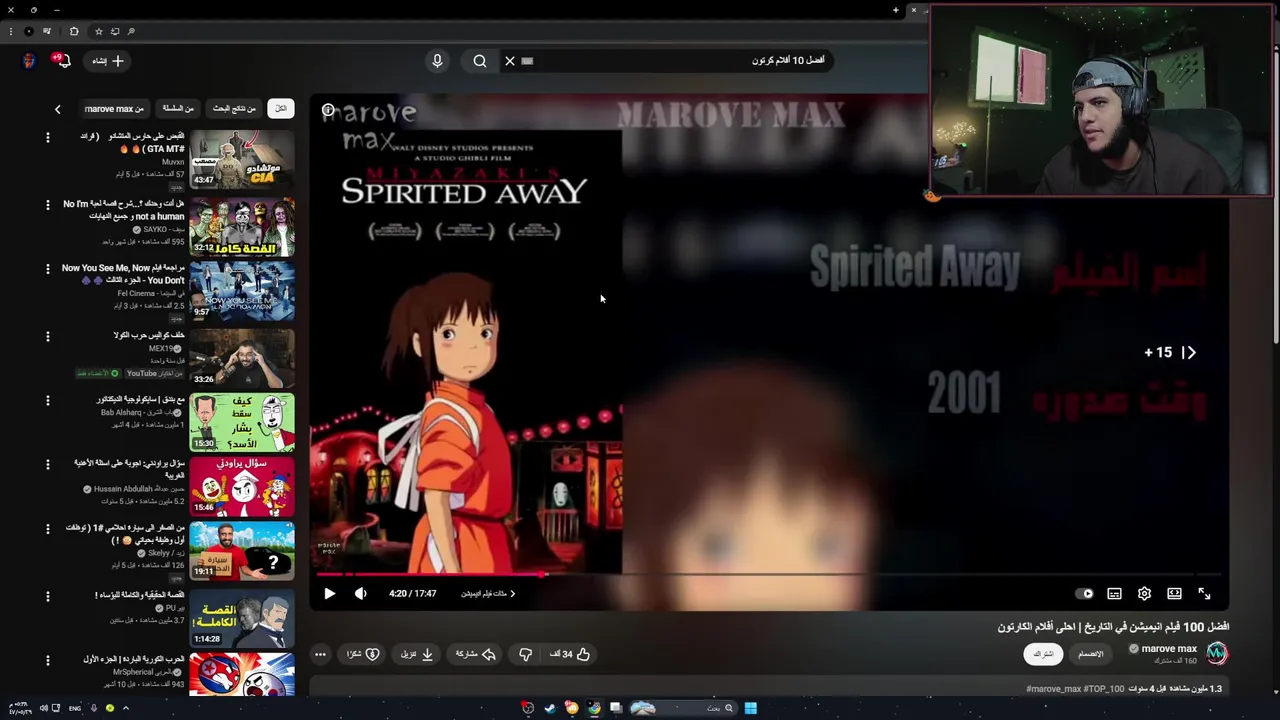The width and height of the screenshot is (1280, 720).
Task: Click the white Subscribe button for marove max
Action: [1043, 654]
